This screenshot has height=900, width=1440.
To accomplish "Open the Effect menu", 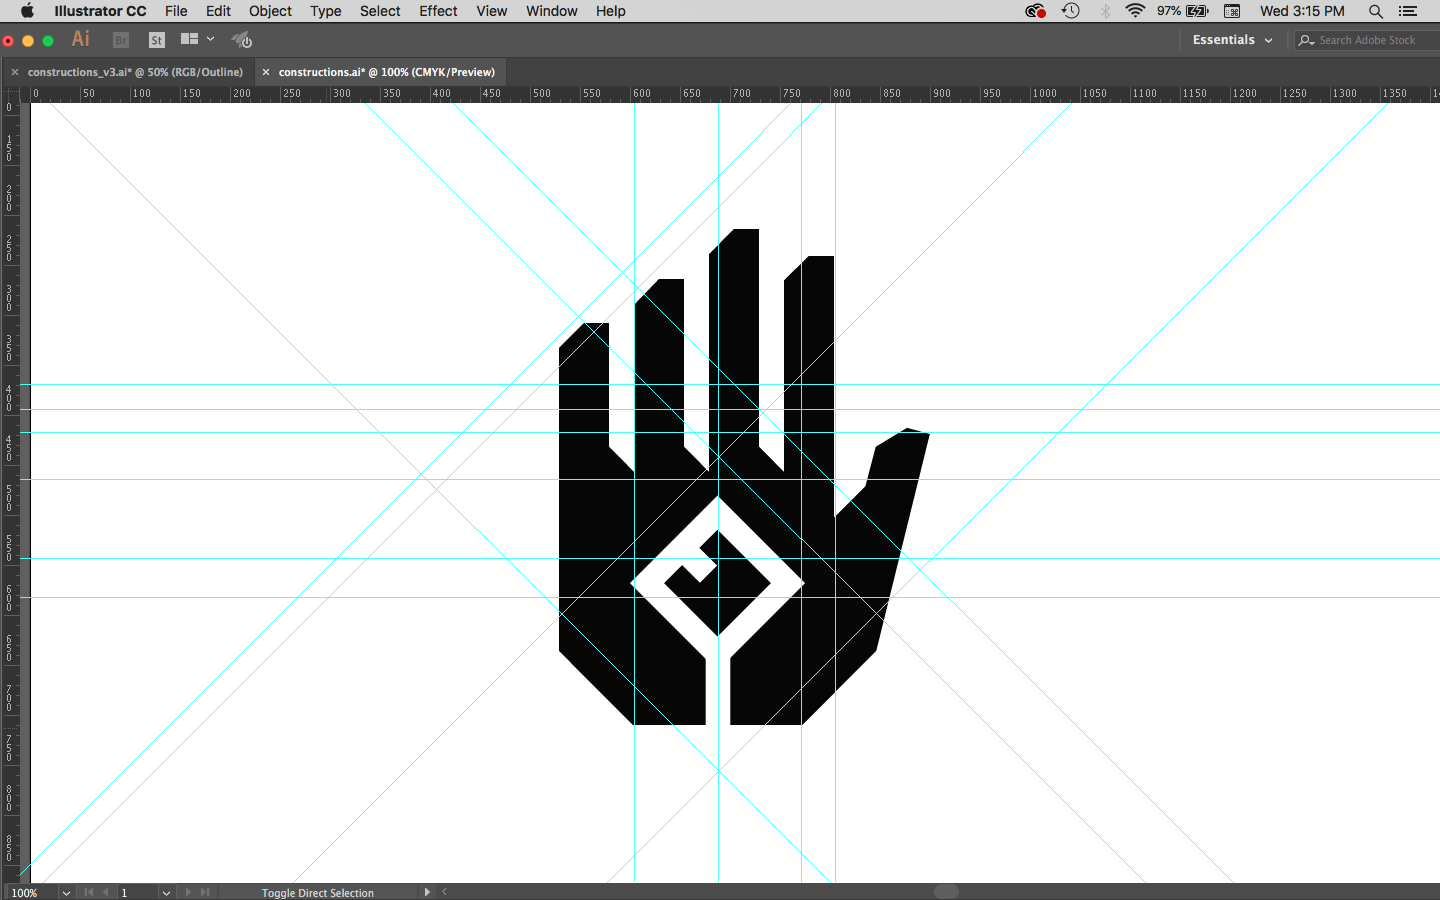I will point(438,11).
